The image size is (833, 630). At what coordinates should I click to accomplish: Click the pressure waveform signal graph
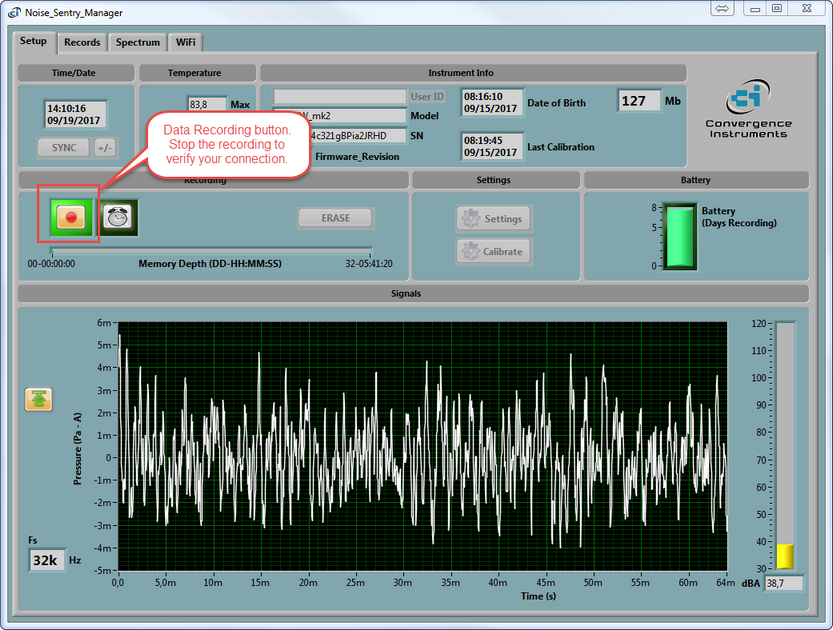[x=422, y=446]
